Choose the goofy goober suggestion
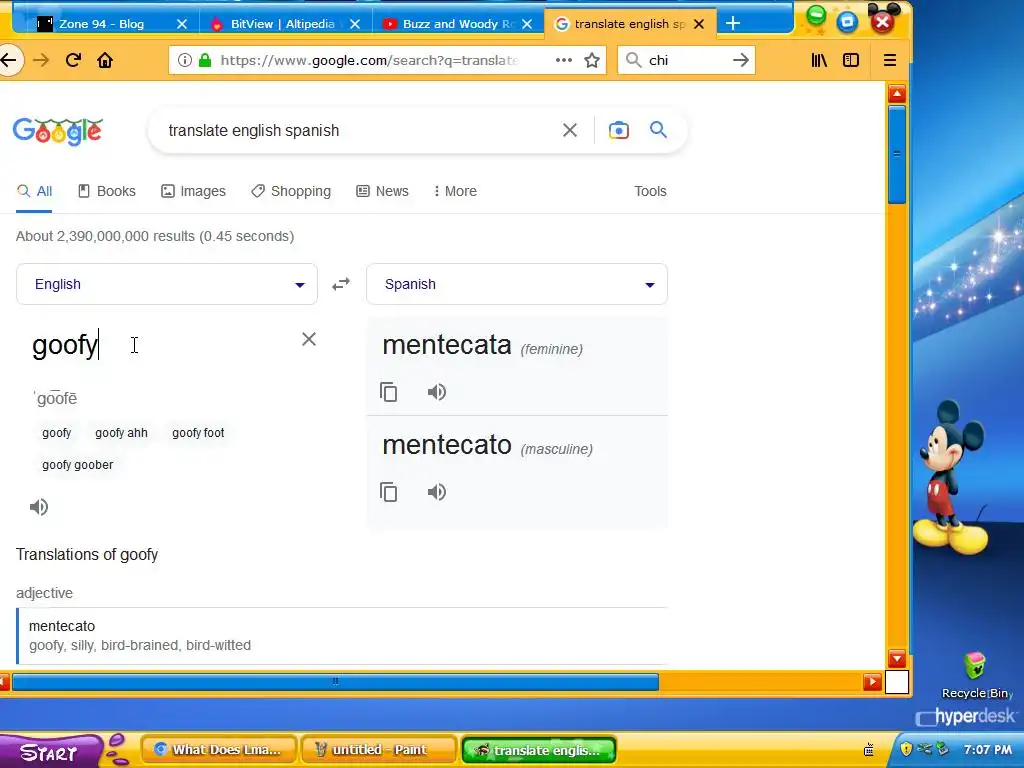This screenshot has height=768, width=1024. 78,465
